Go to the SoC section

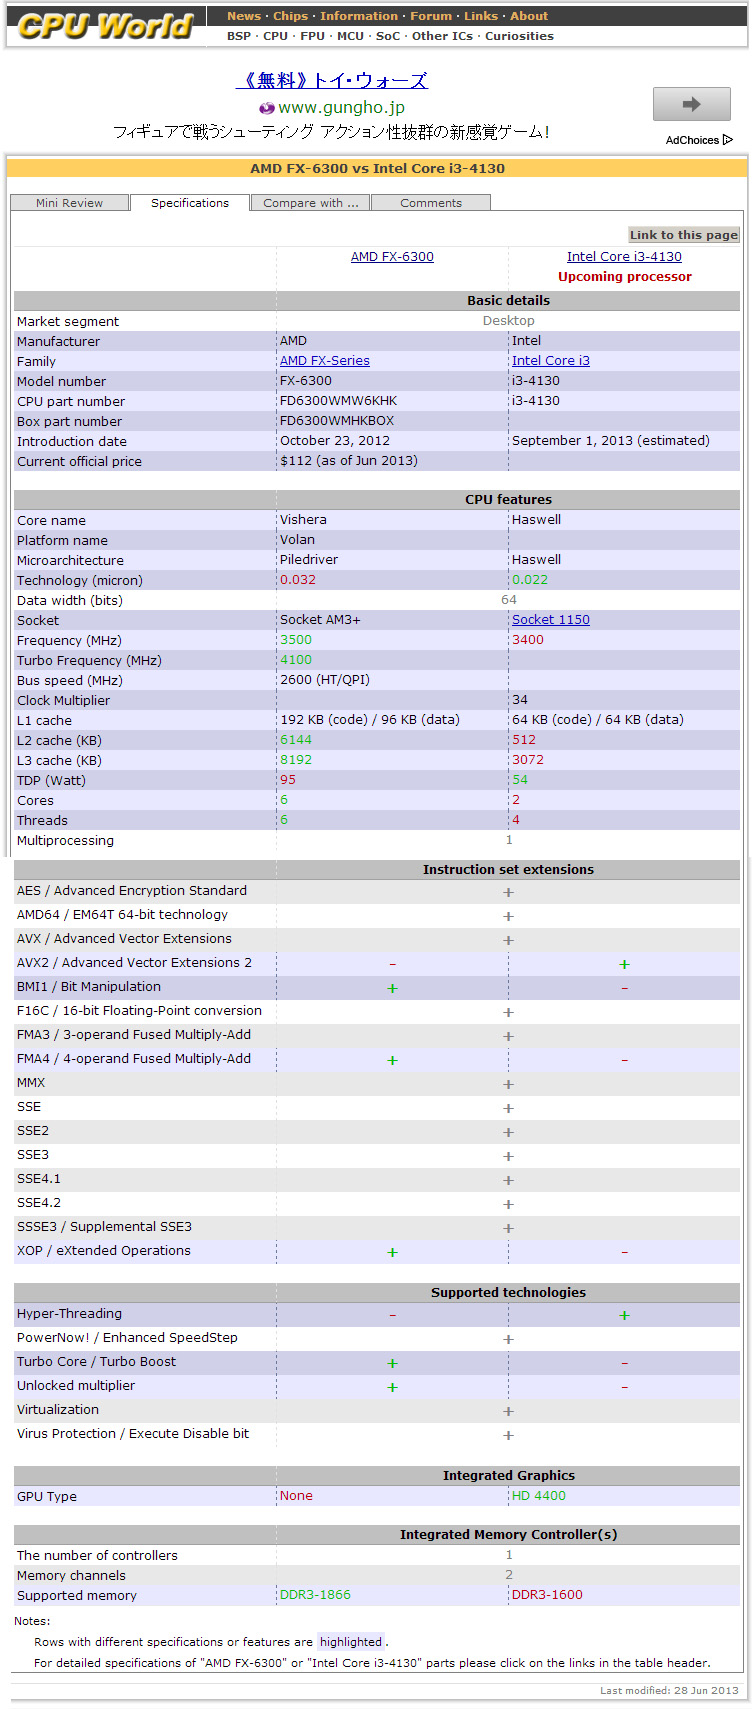point(387,36)
